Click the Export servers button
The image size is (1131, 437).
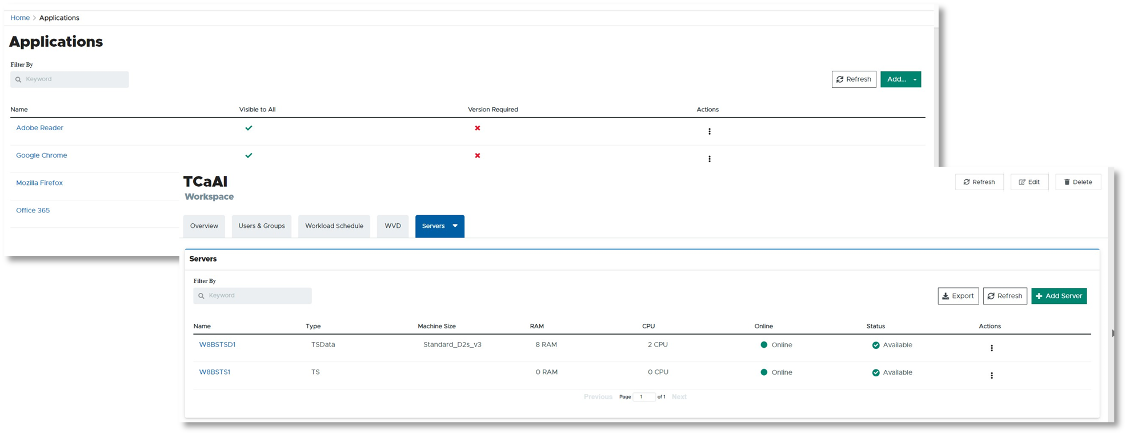pos(958,296)
